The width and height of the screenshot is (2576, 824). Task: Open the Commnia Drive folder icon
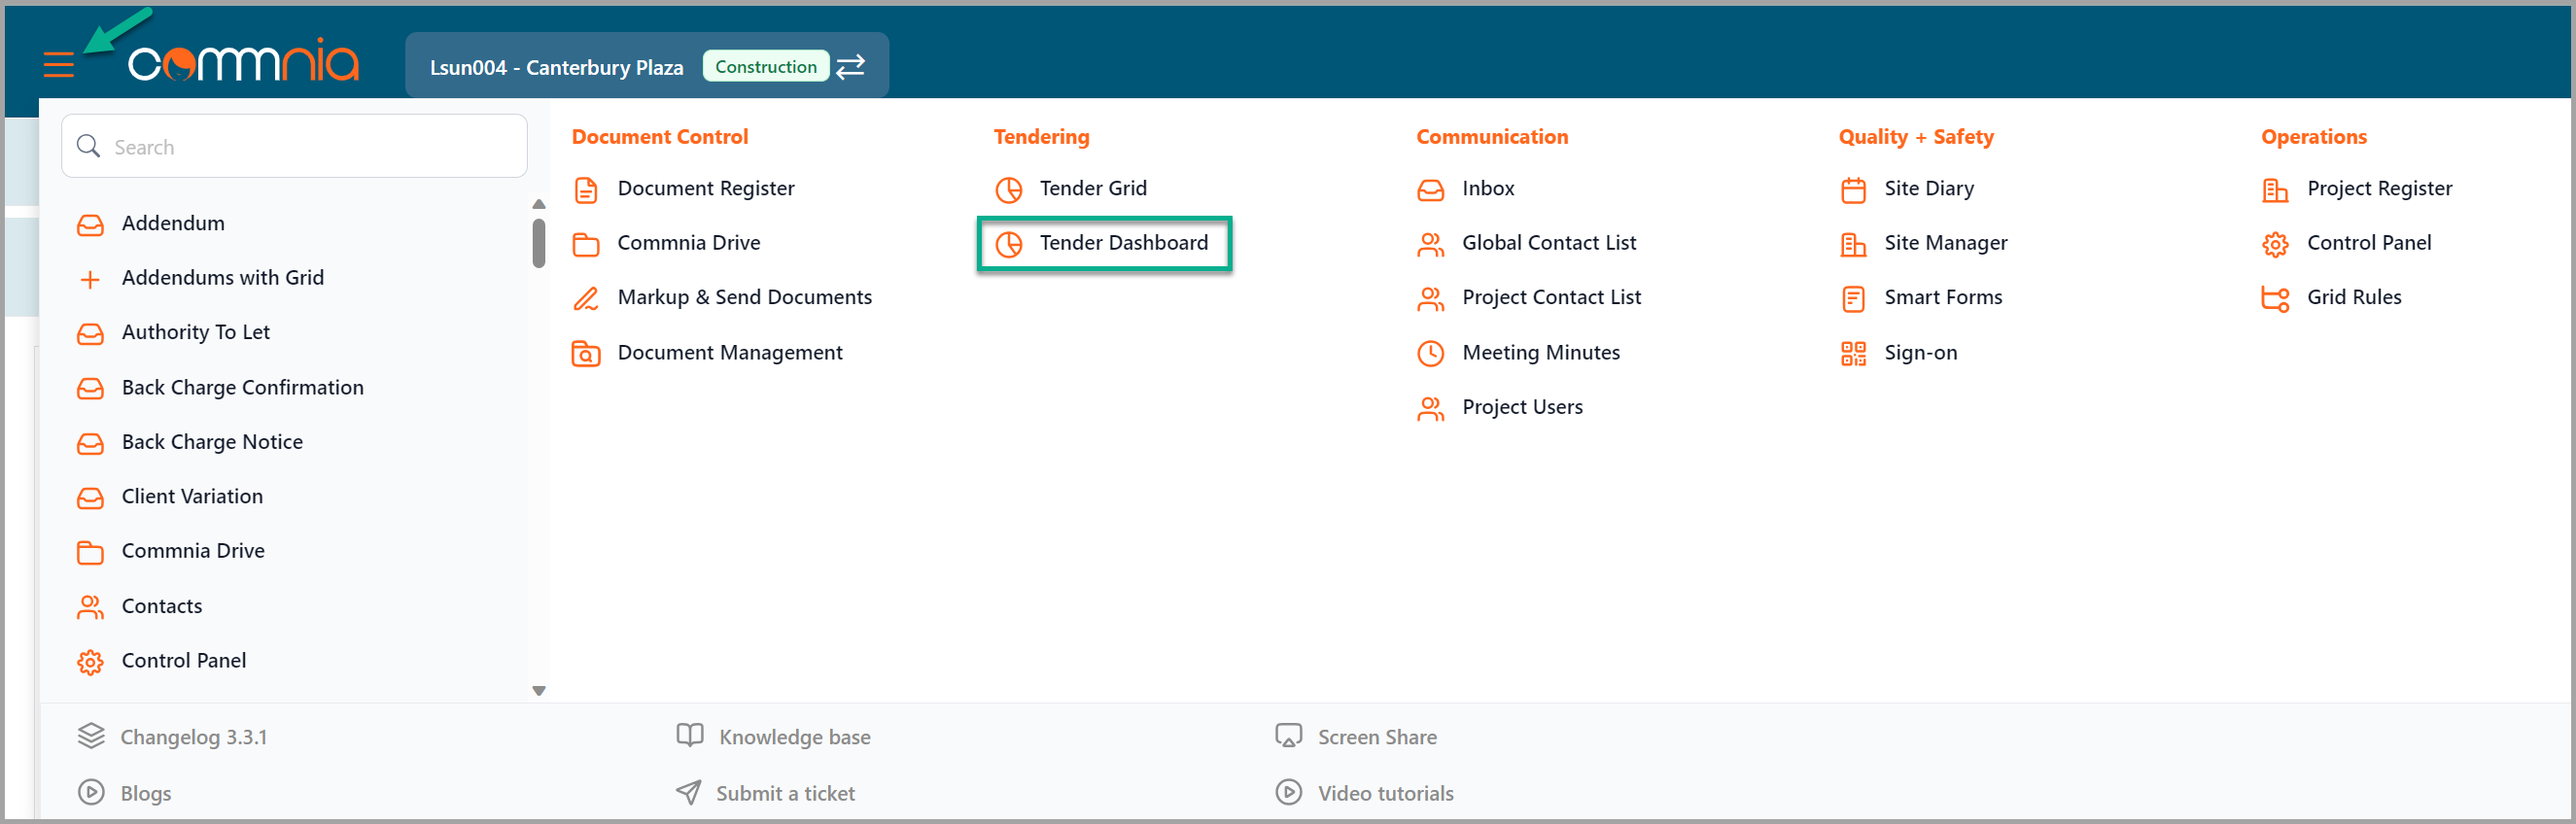tap(587, 243)
